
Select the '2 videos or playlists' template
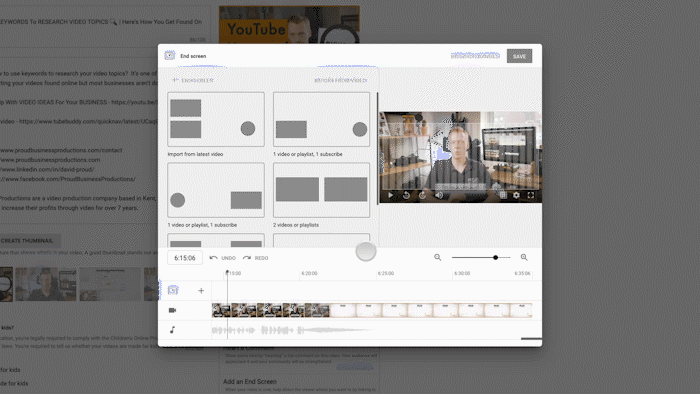321,190
